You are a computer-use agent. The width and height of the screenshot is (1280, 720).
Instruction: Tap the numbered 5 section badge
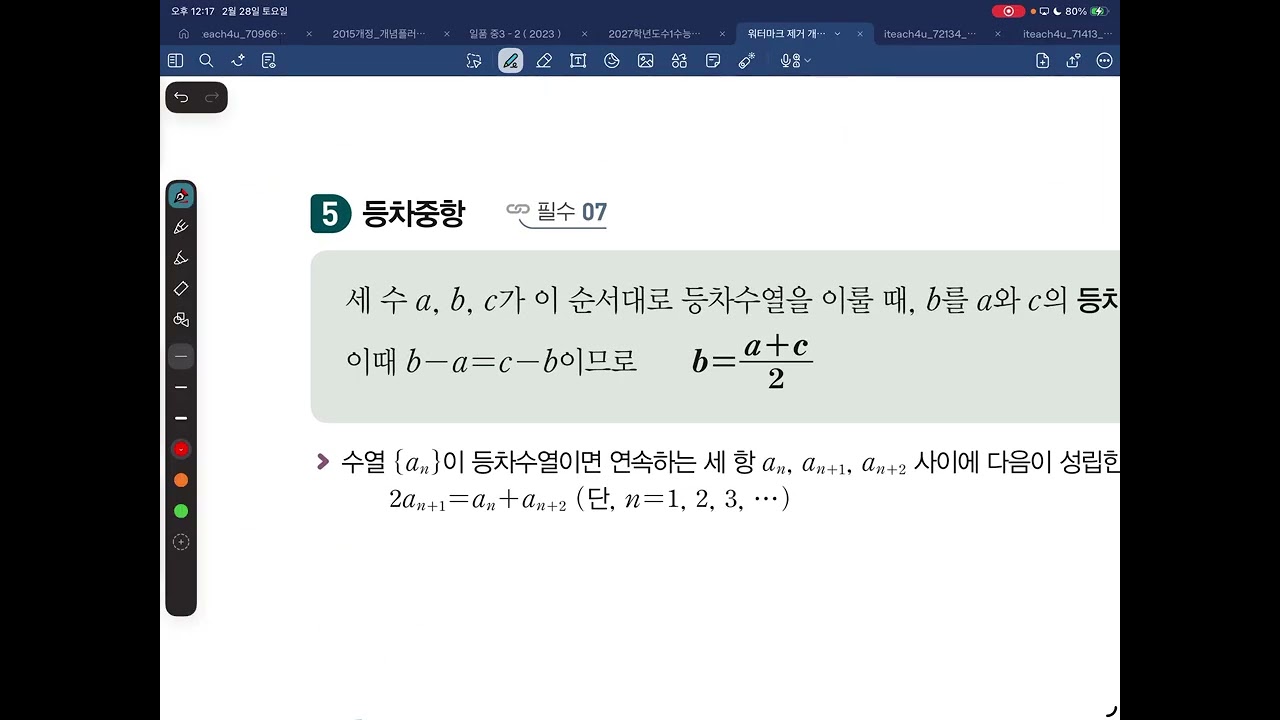pos(330,214)
